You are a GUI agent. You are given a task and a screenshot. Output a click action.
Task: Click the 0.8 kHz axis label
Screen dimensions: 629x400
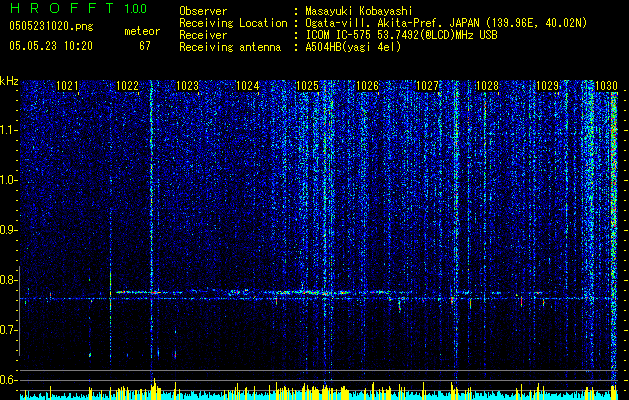(9, 280)
